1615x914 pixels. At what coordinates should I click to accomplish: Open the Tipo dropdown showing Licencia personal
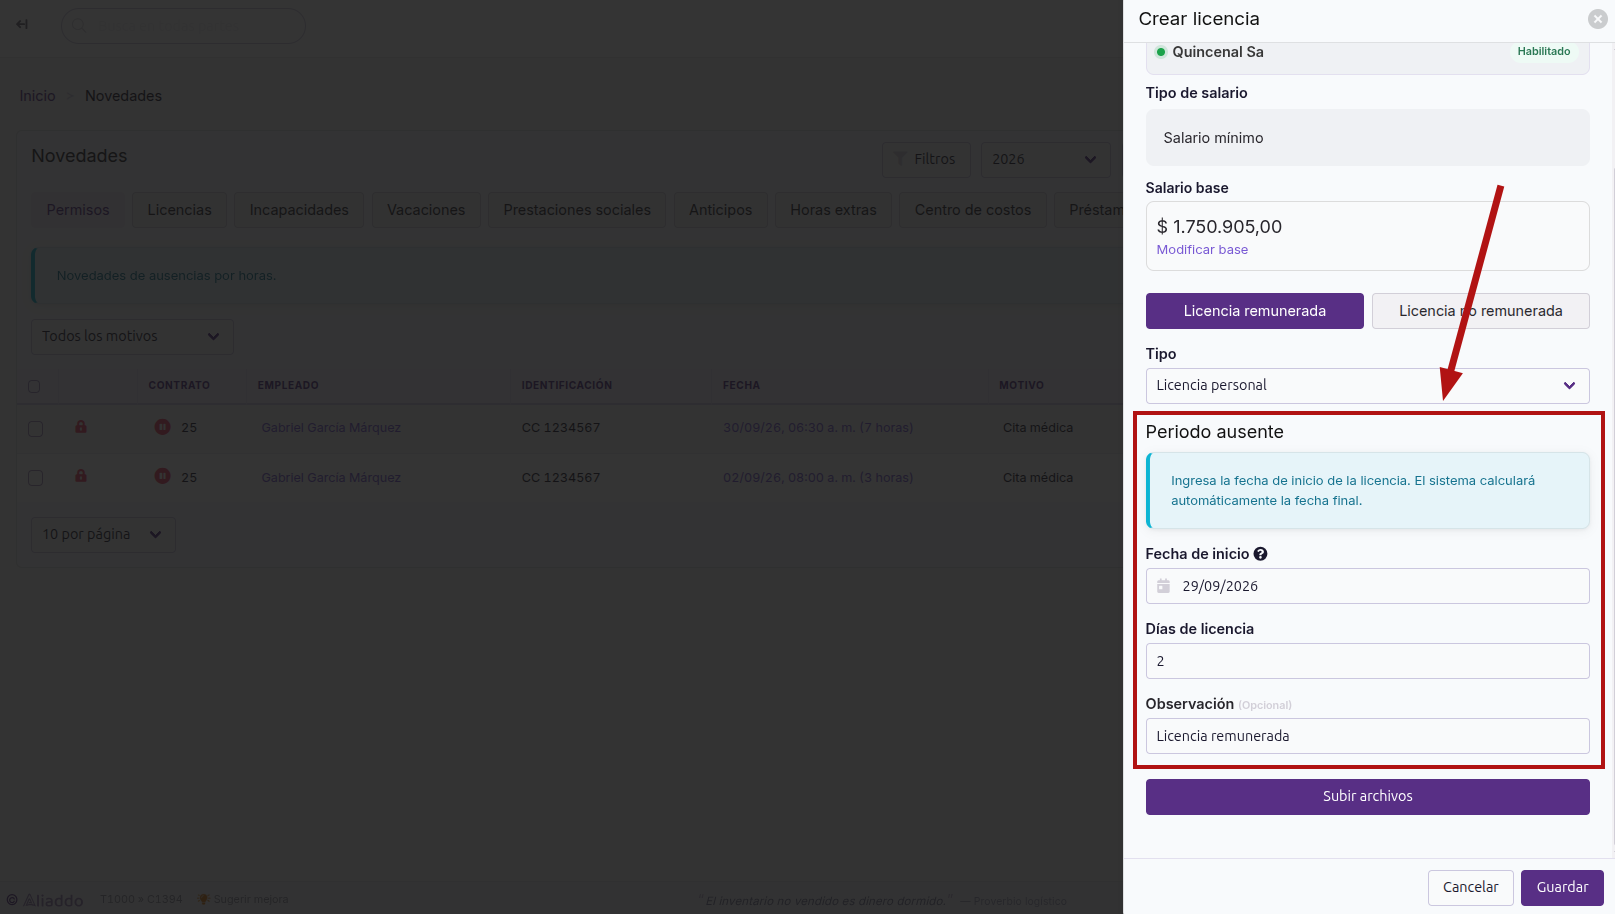click(1367, 386)
